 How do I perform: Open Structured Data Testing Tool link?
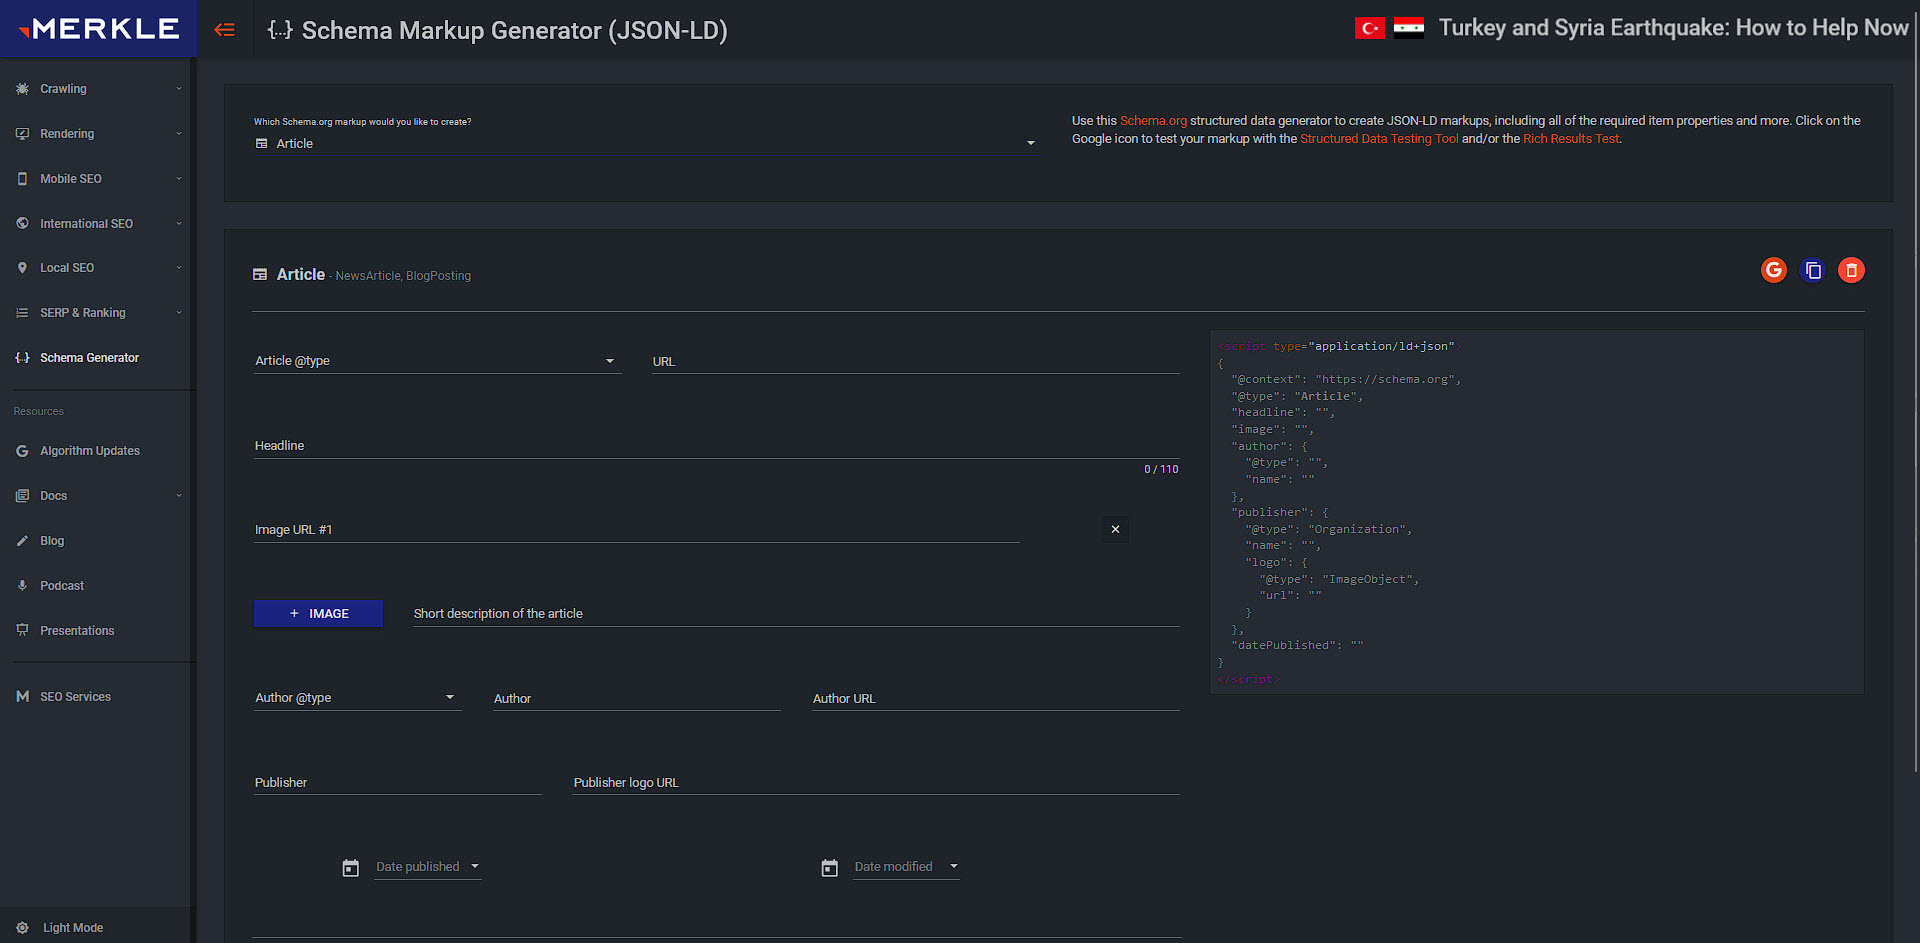point(1379,139)
